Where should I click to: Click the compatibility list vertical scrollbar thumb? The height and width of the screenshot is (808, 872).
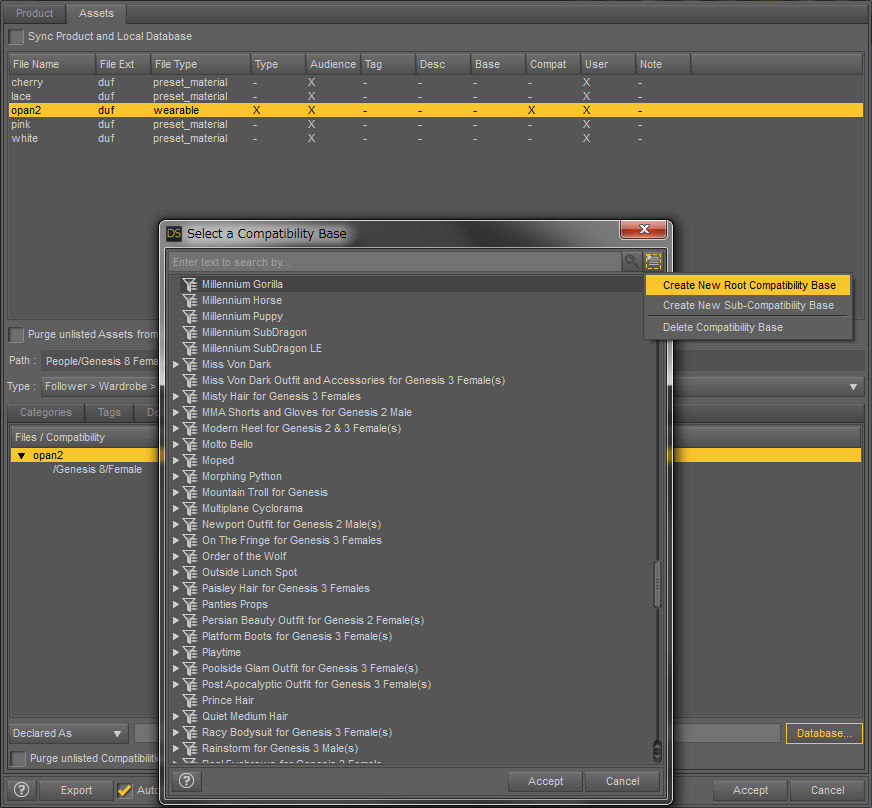(x=657, y=584)
